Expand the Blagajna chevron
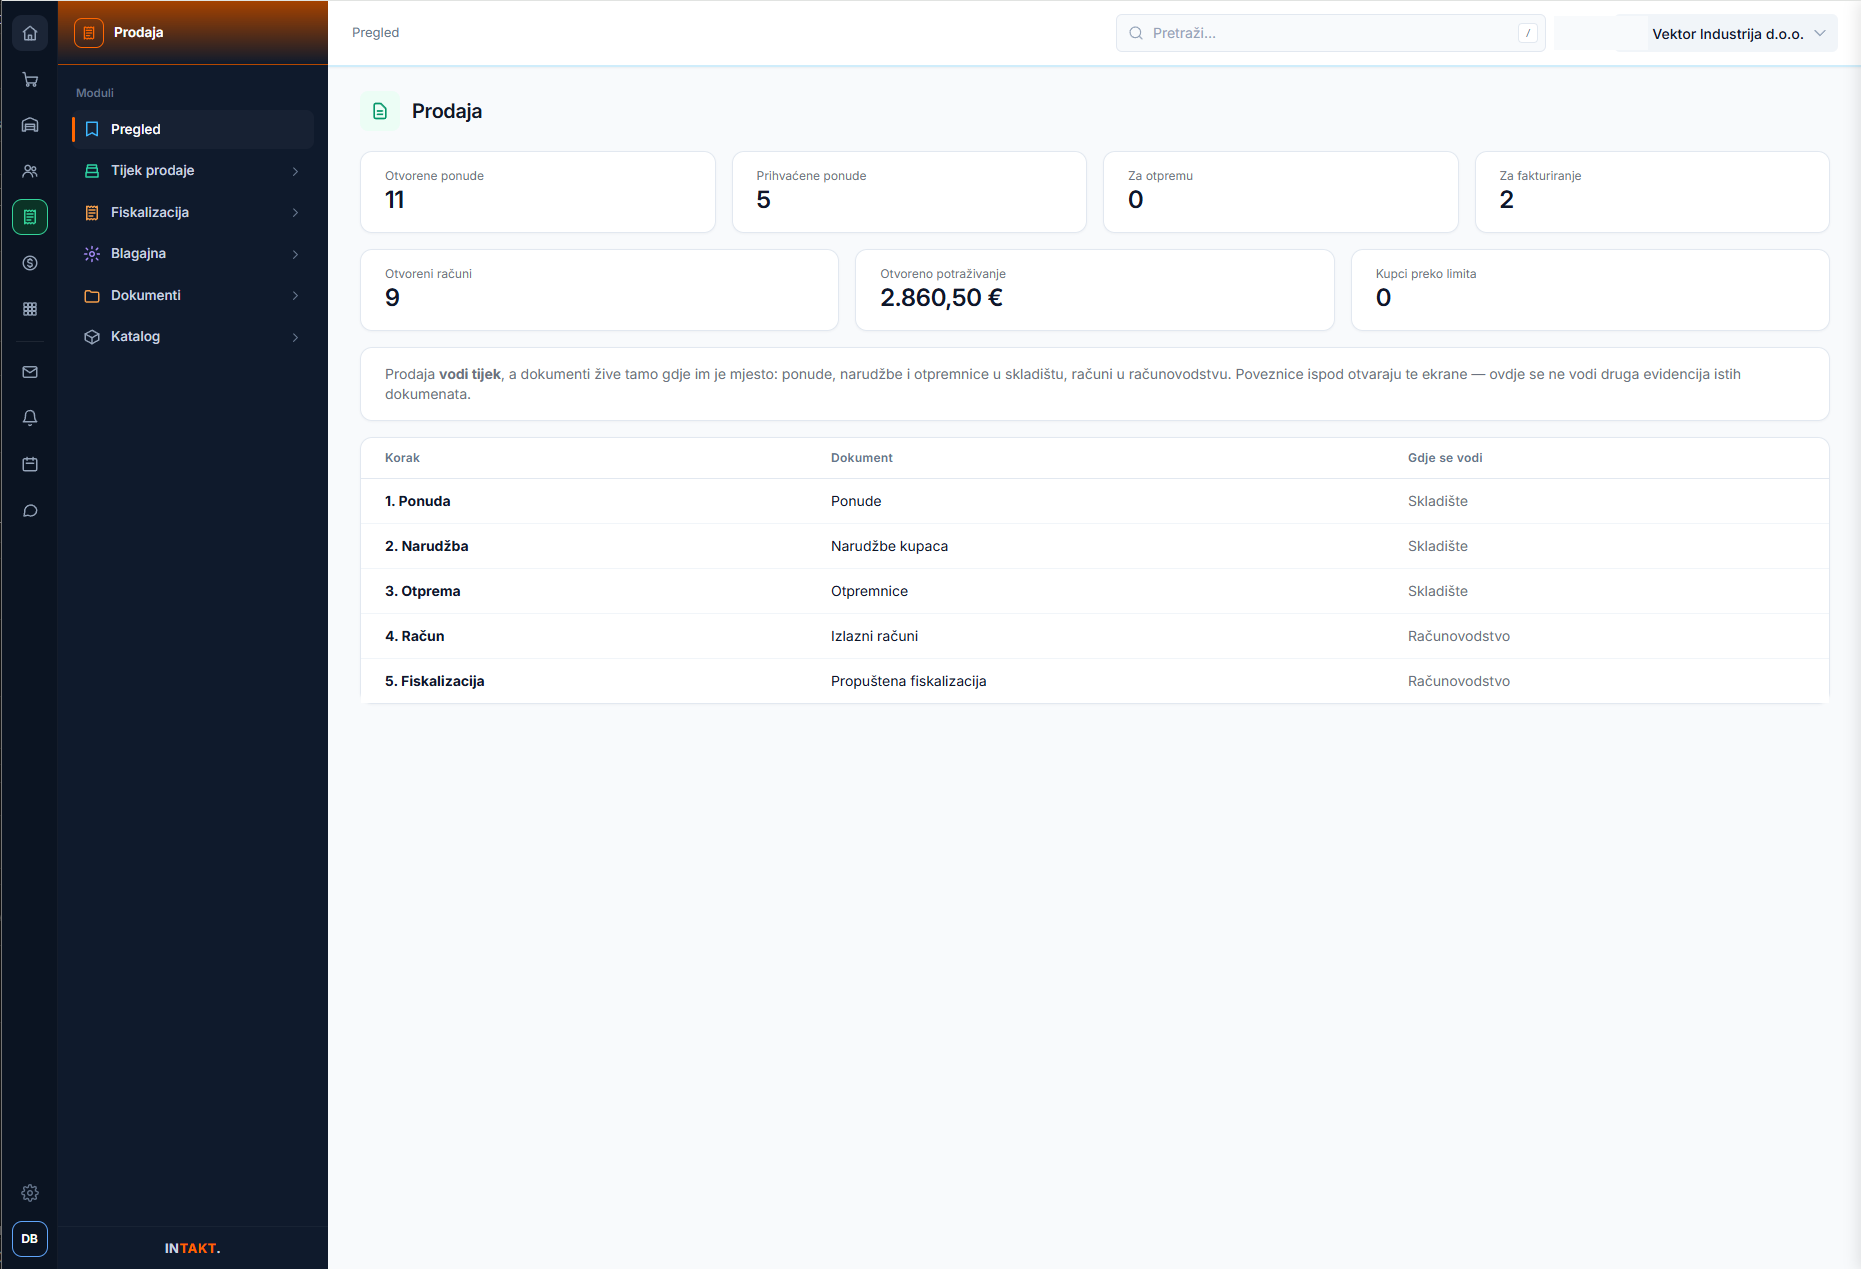 (x=295, y=254)
